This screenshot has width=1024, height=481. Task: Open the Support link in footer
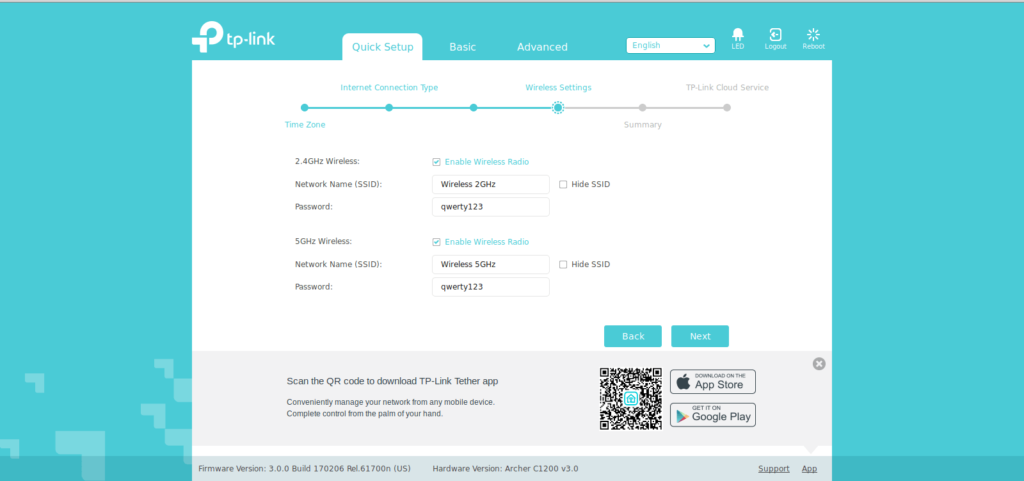point(773,468)
